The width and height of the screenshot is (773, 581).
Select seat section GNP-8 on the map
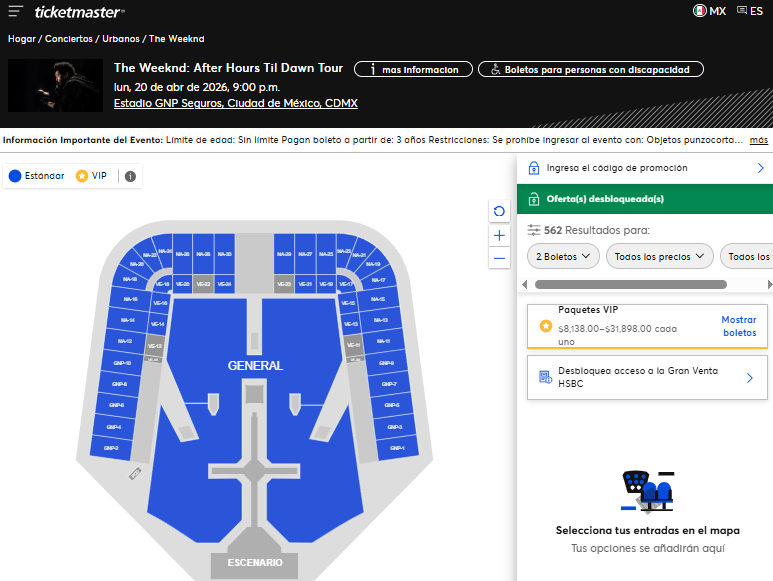coord(119,384)
